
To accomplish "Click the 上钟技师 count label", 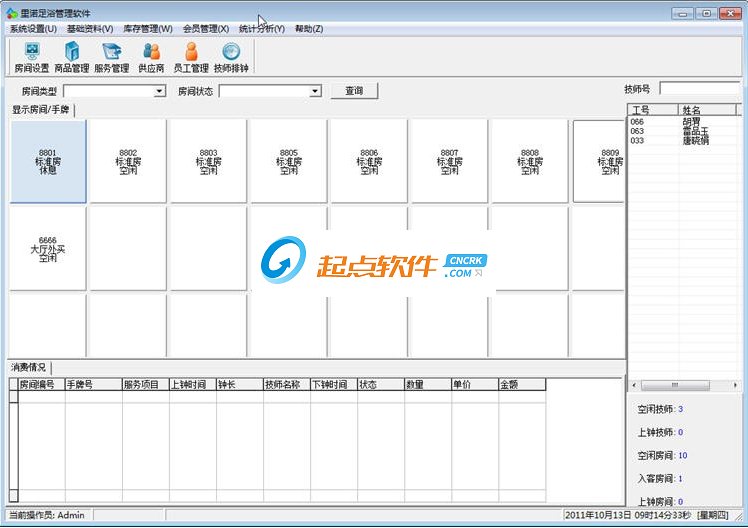I will [x=660, y=432].
